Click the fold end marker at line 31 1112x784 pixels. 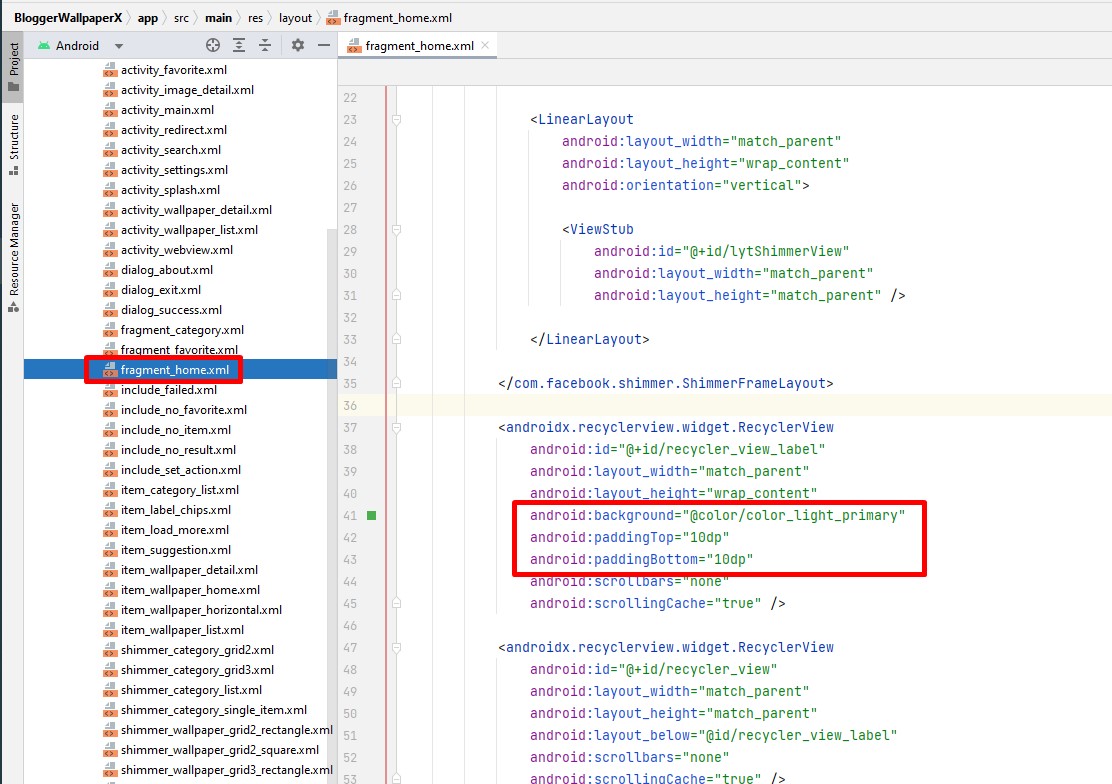(x=396, y=295)
